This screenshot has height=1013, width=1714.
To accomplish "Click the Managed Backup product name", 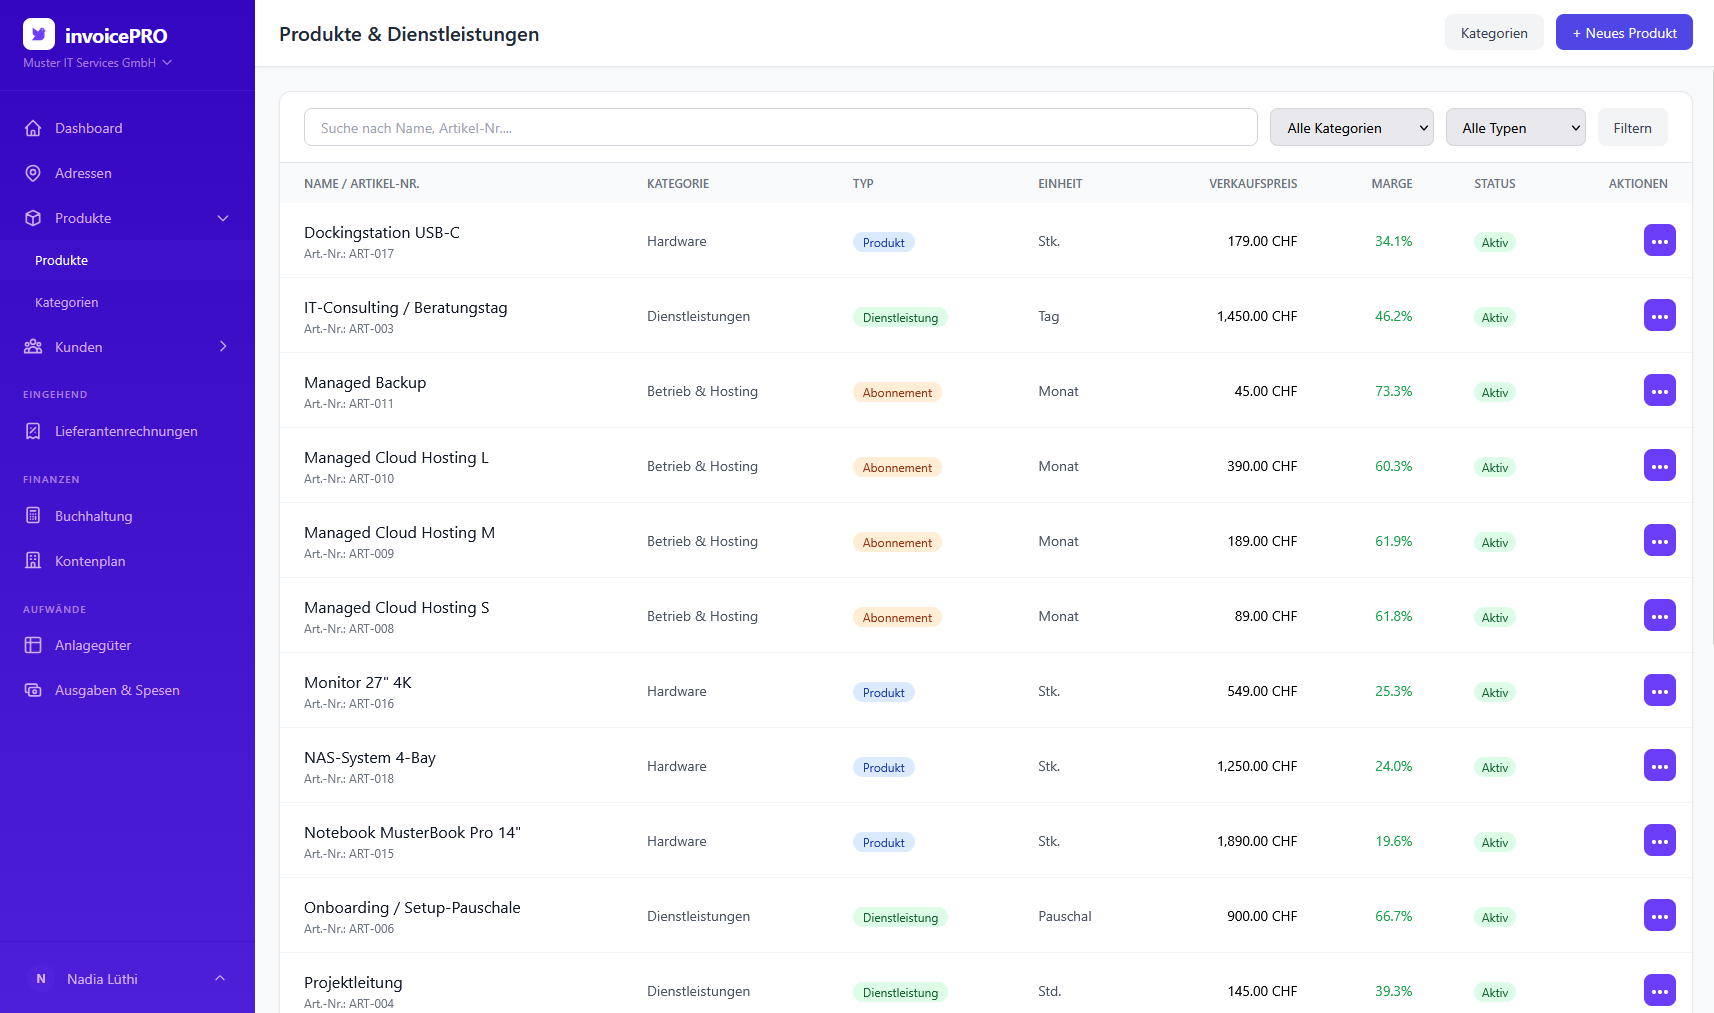I will (x=365, y=382).
